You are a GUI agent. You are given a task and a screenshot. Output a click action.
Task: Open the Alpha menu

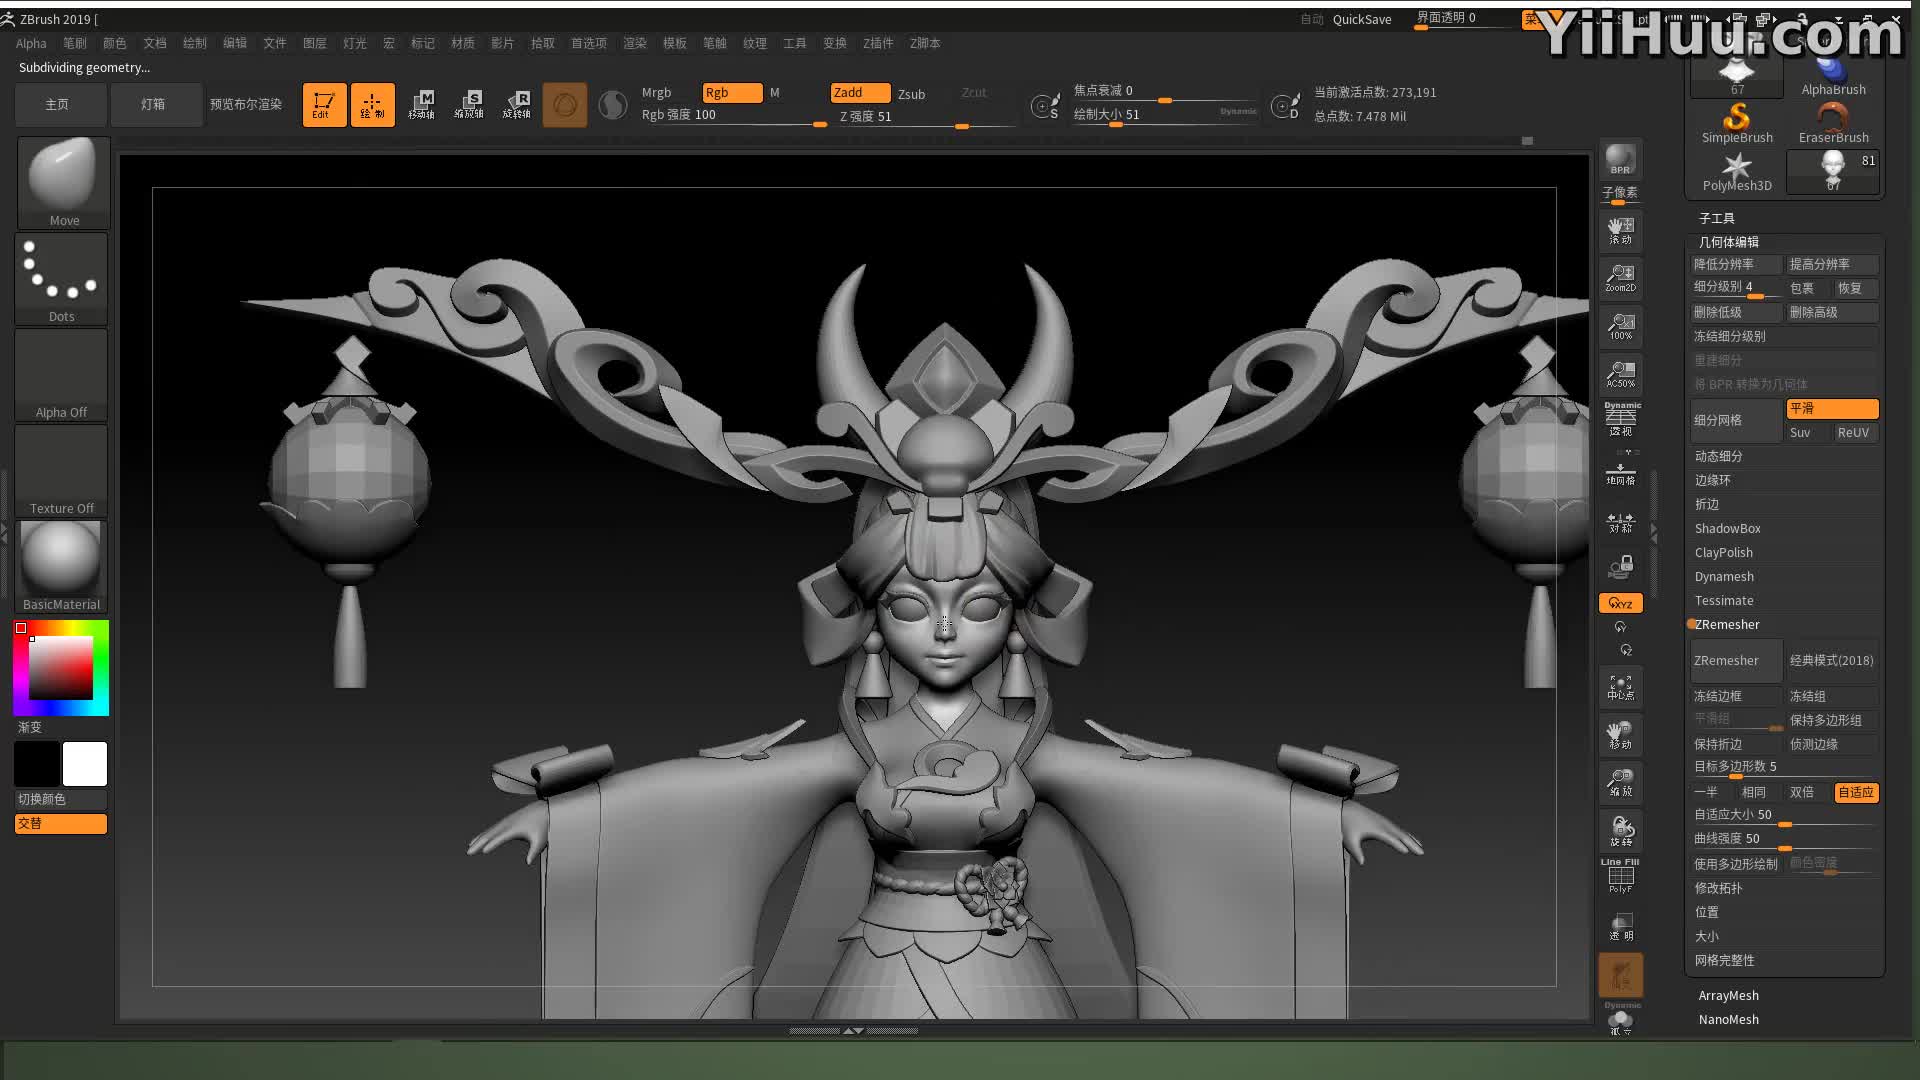31,43
